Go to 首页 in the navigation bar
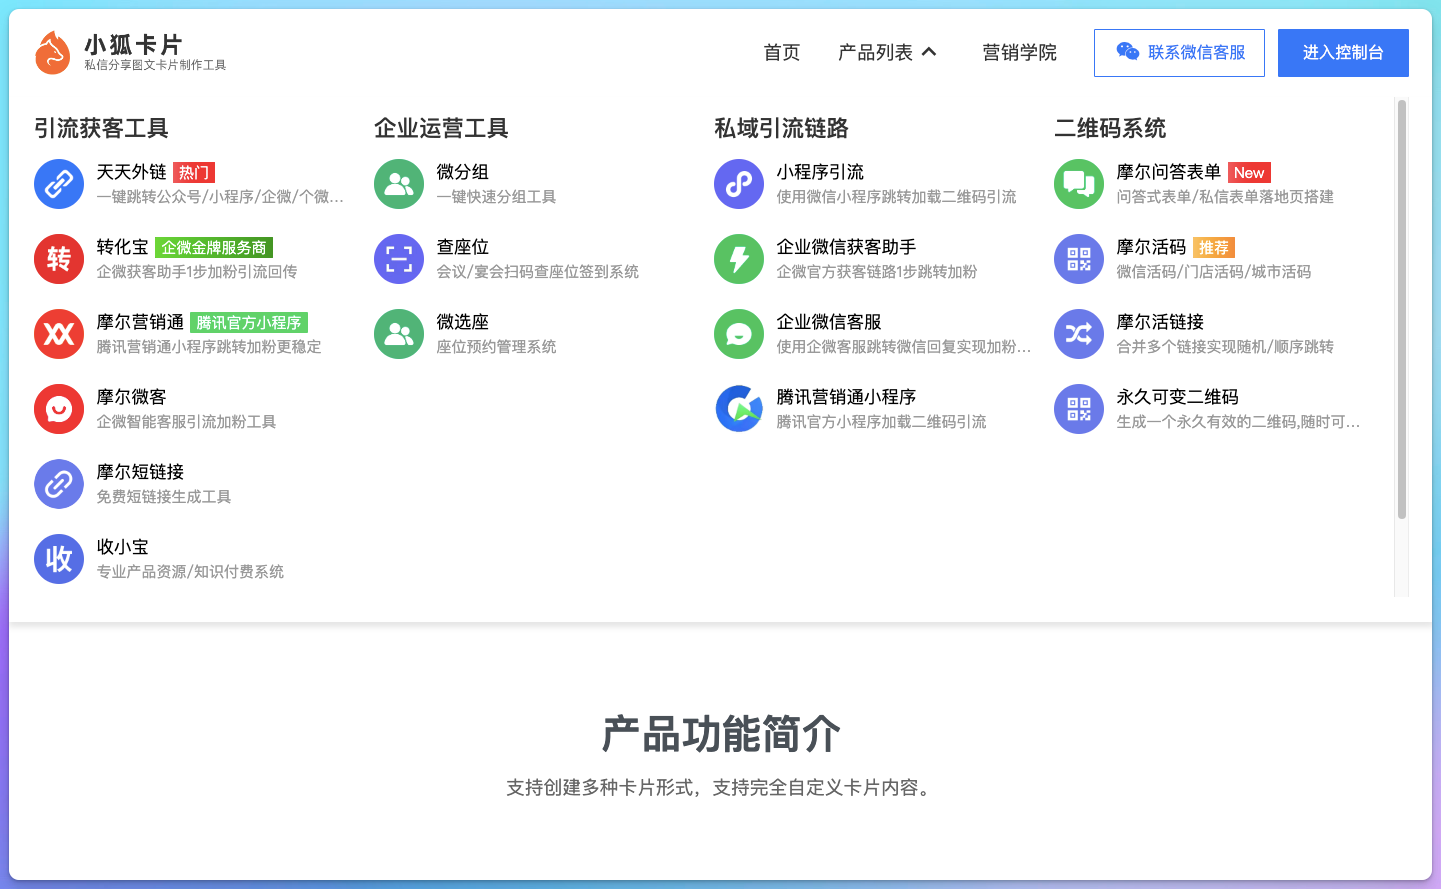This screenshot has width=1441, height=889. 781,52
